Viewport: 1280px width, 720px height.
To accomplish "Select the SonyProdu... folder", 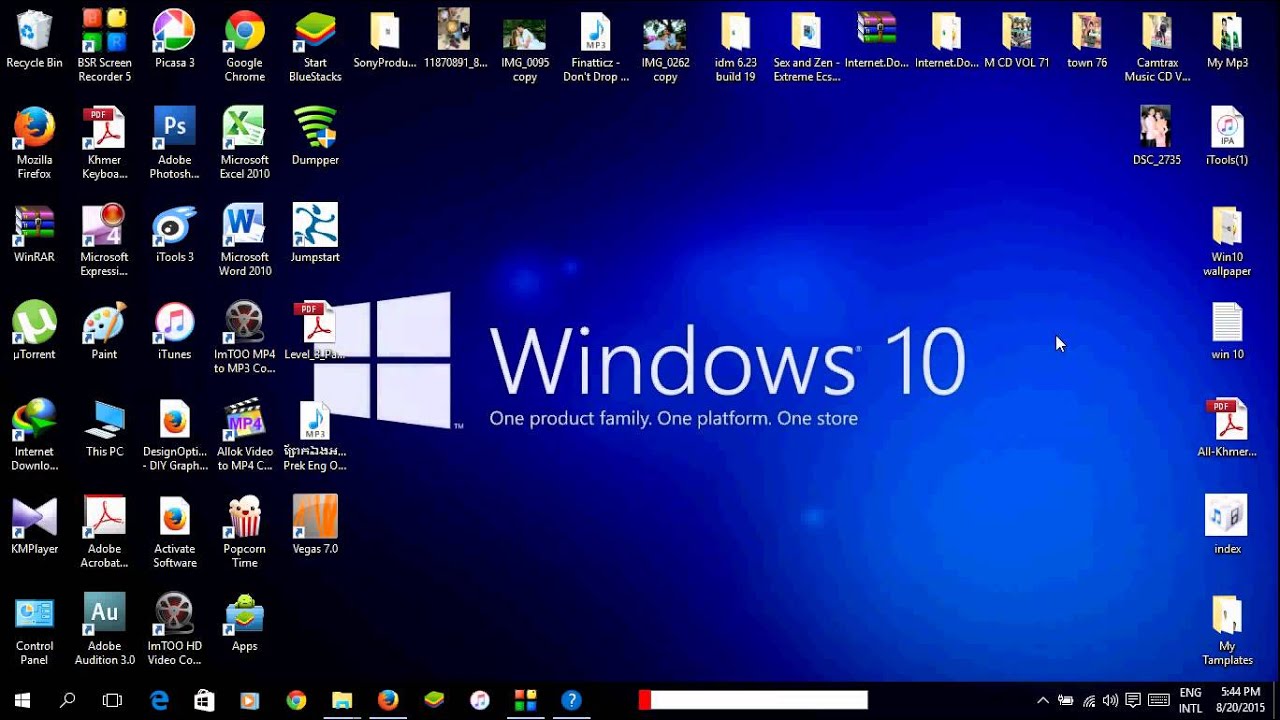I will coord(385,41).
